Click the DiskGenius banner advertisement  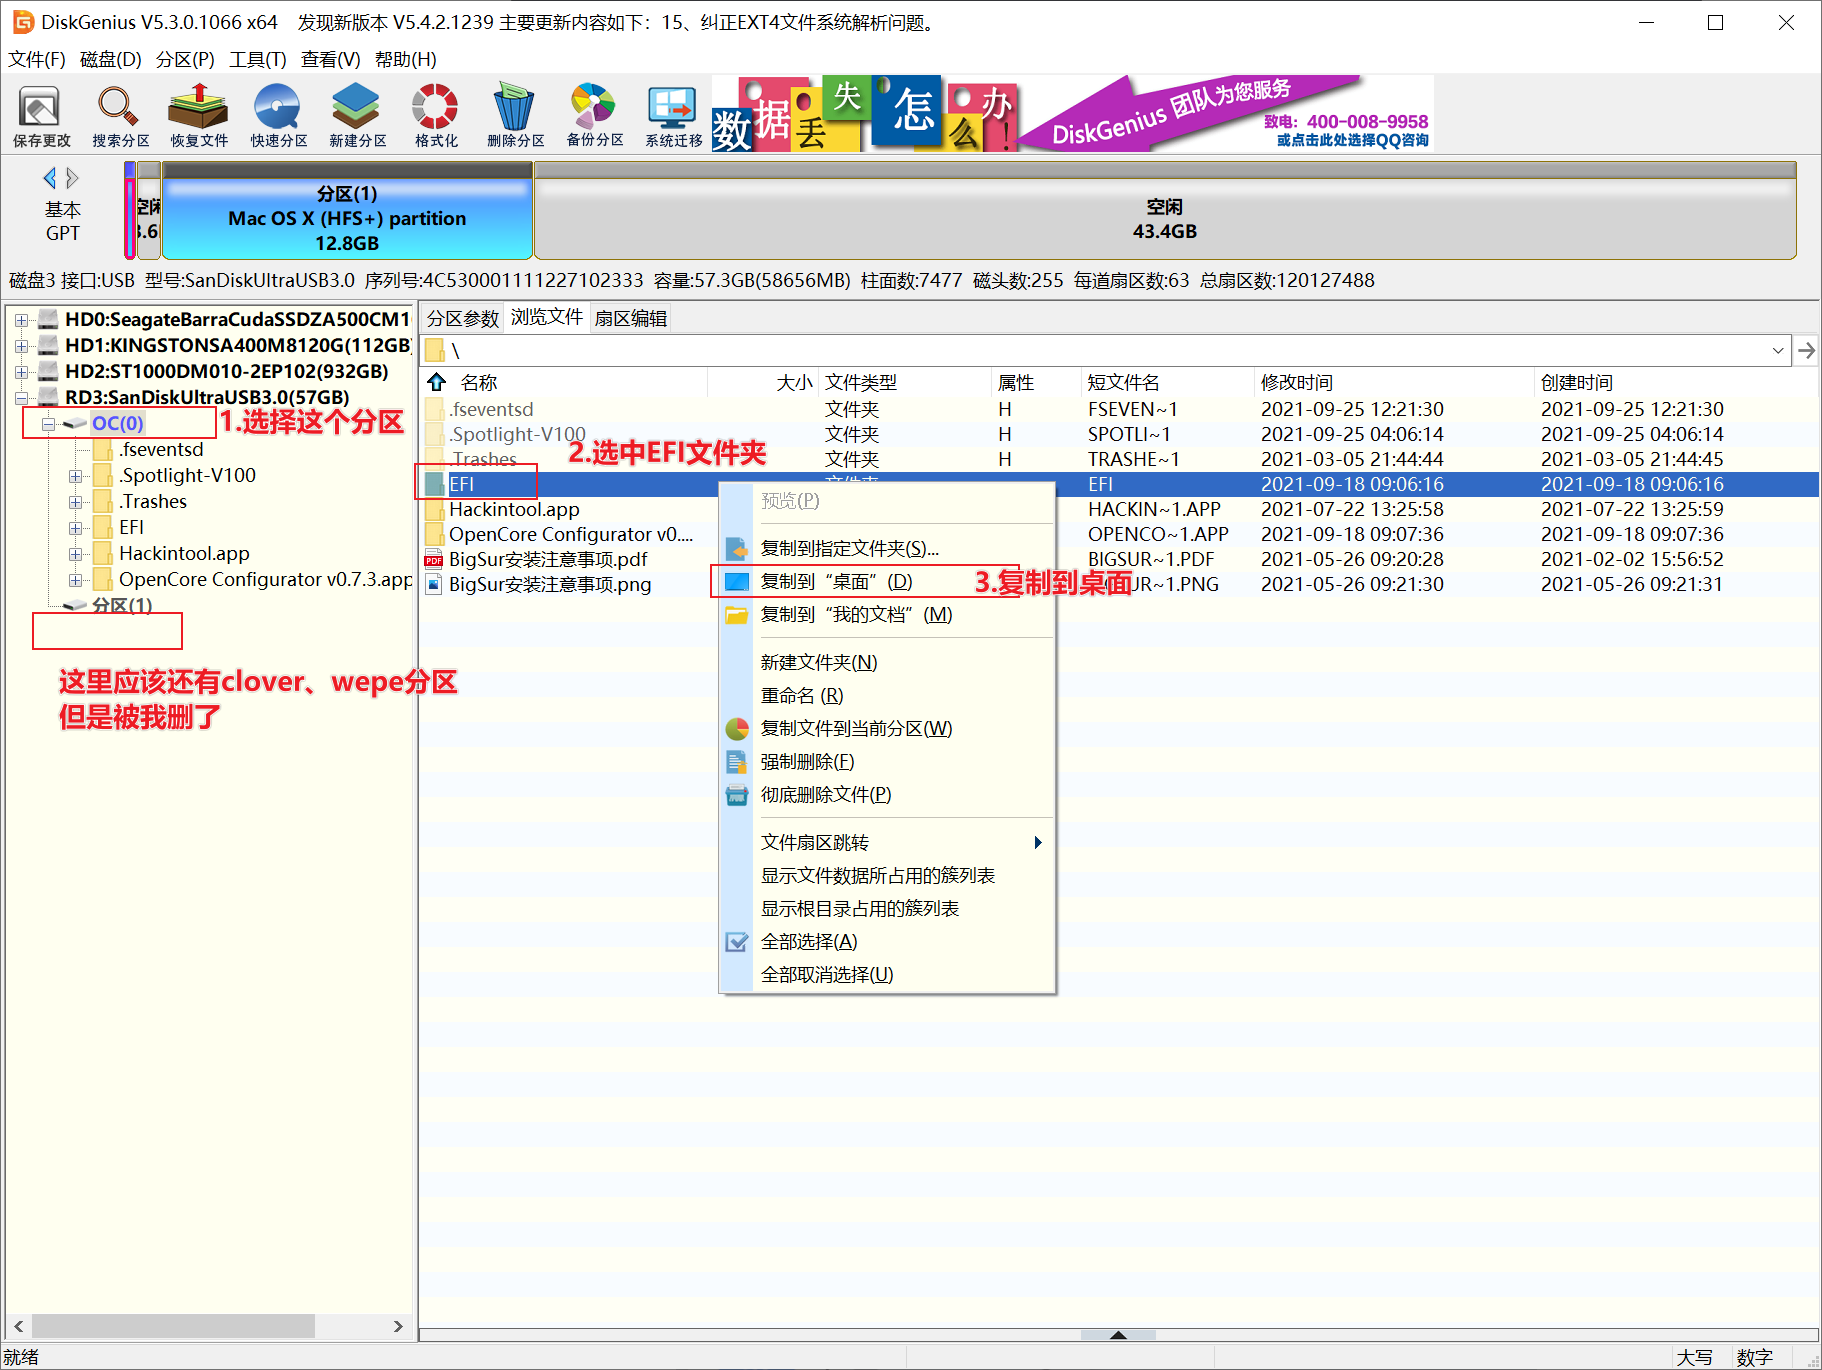click(1073, 113)
